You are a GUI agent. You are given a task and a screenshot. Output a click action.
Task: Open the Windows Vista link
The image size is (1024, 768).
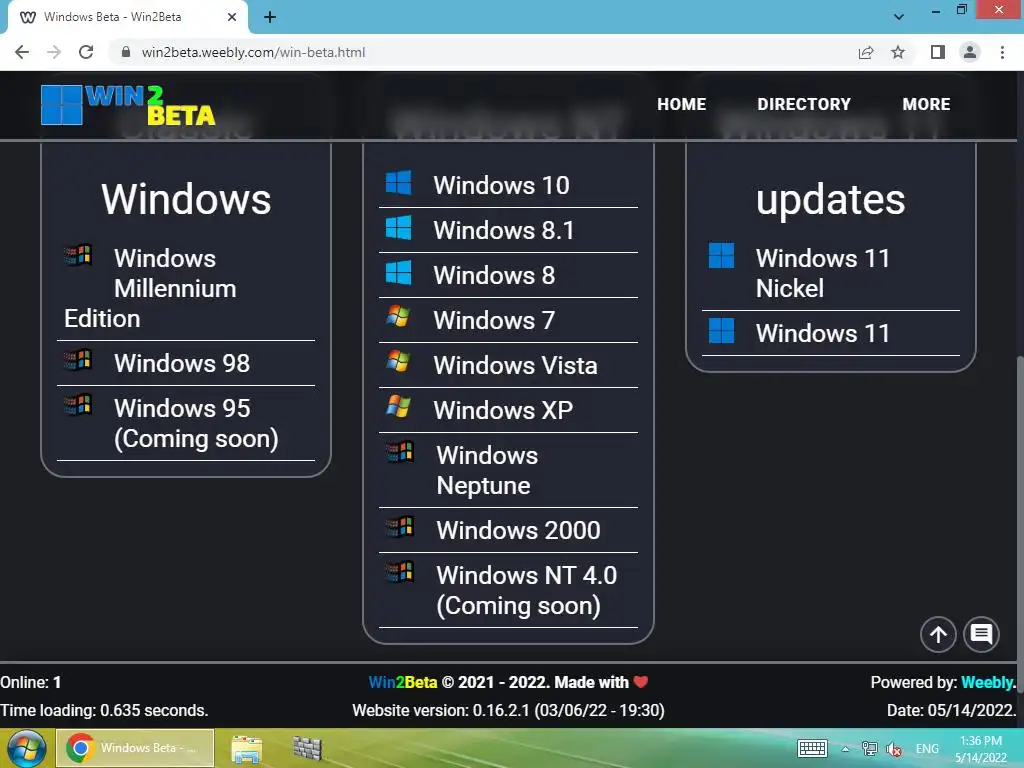point(516,365)
